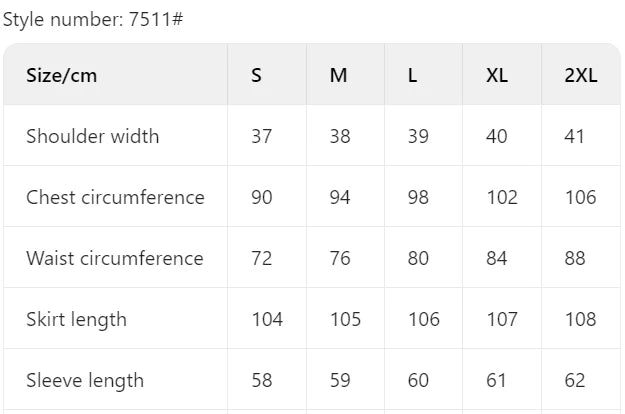
Task: Select the Skirt length row label
Action: pyautogui.click(x=76, y=319)
